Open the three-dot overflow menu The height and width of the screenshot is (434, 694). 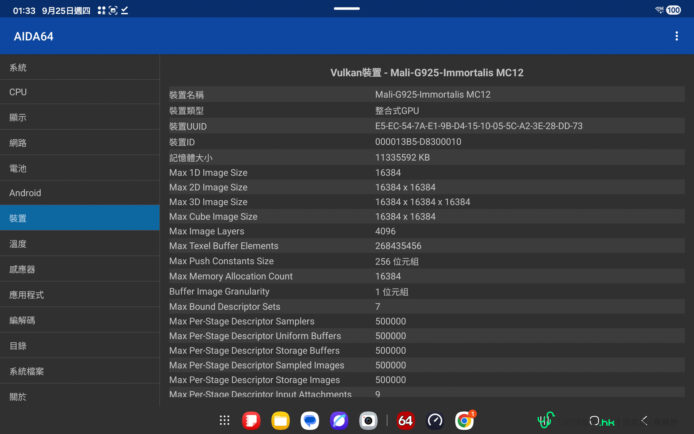676,36
